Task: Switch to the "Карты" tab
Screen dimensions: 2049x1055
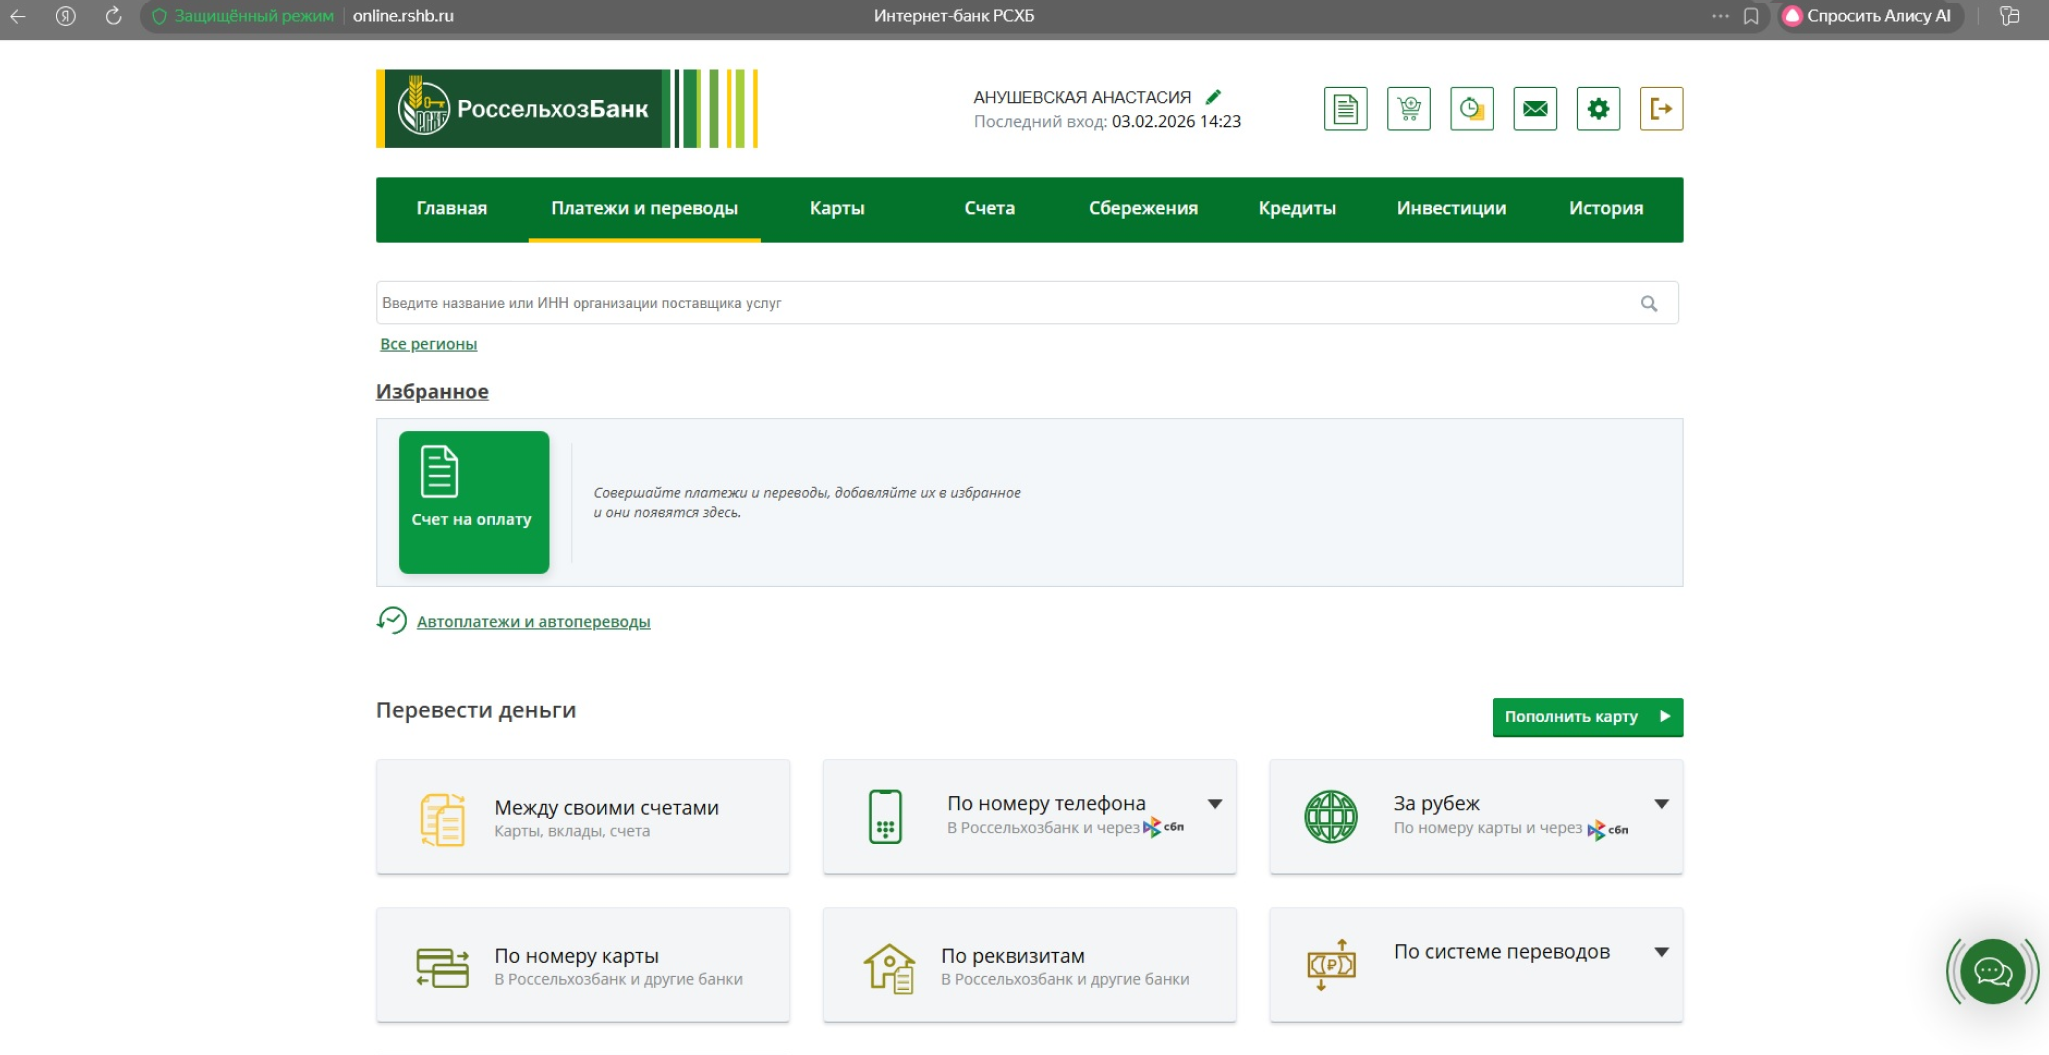Action: click(x=837, y=209)
